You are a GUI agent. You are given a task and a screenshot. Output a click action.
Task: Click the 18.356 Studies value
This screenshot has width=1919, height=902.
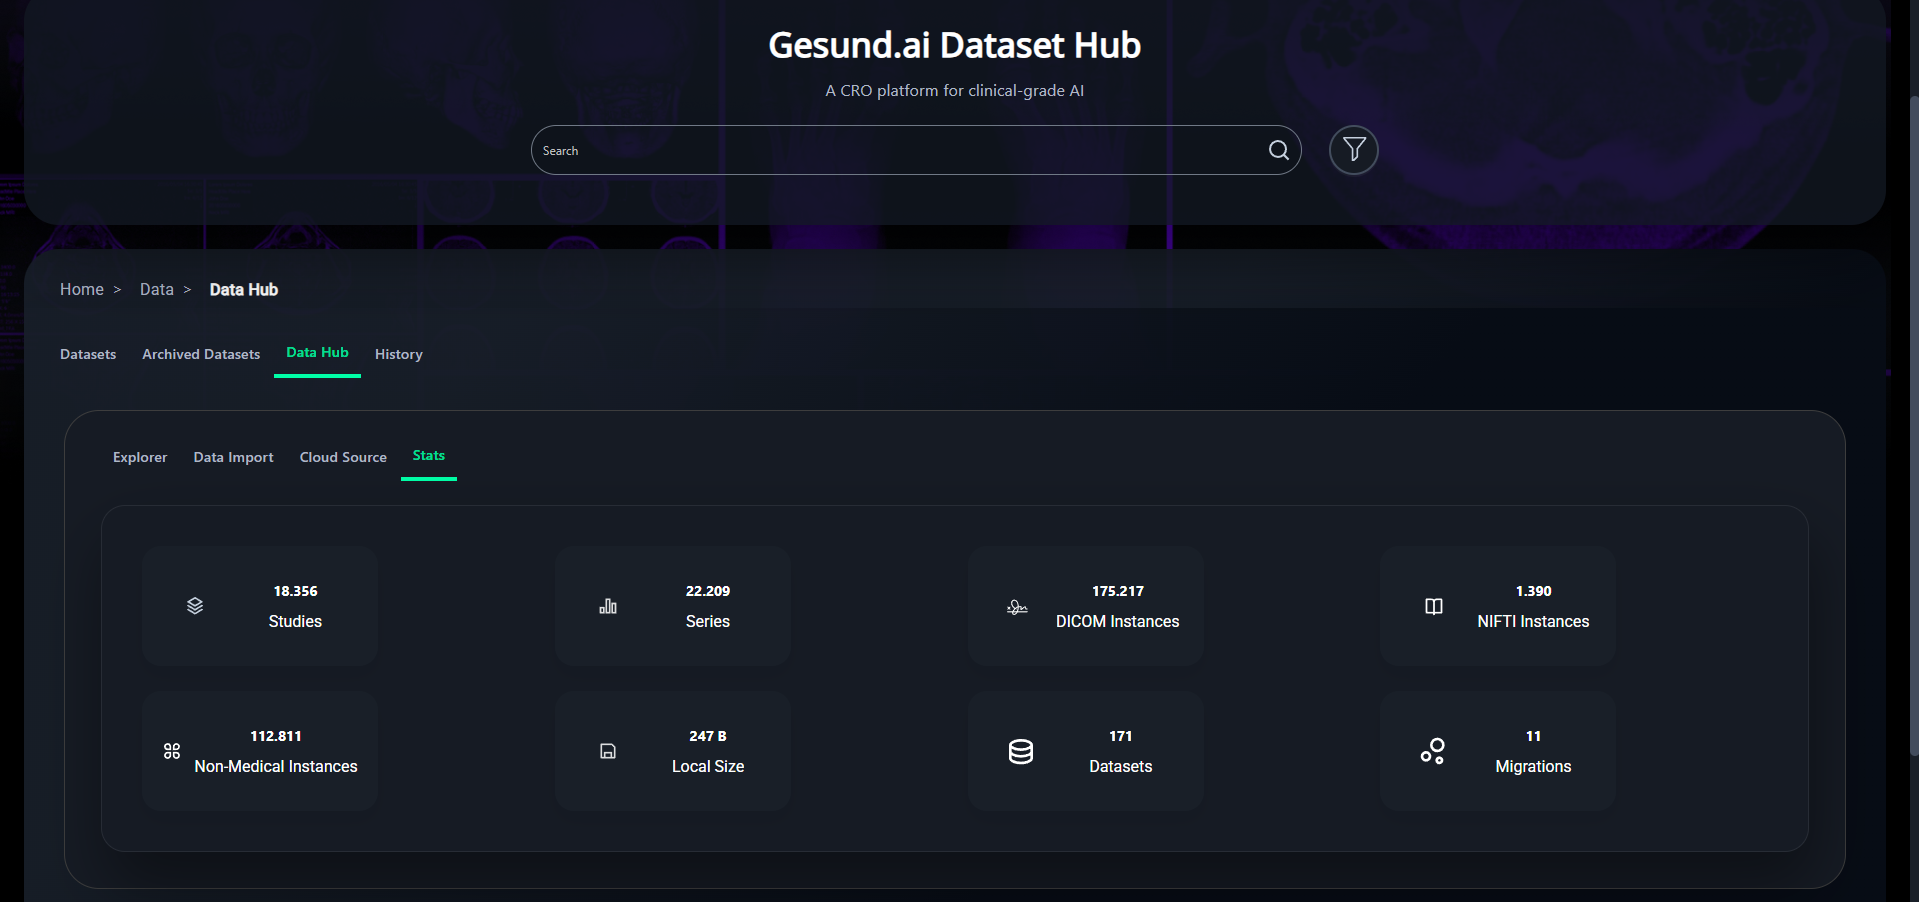296,591
